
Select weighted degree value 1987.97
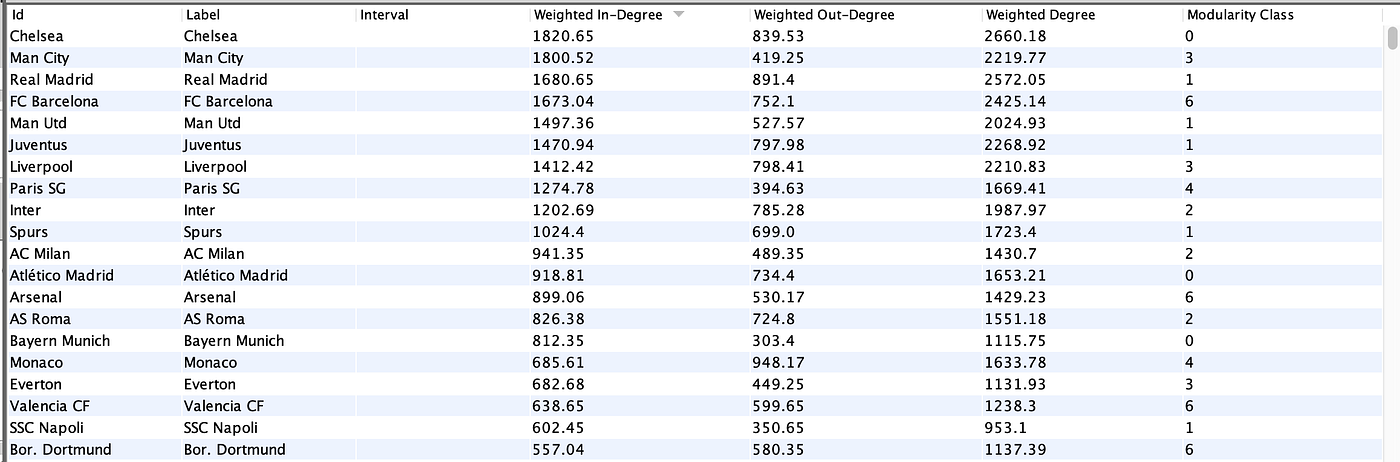1017,210
